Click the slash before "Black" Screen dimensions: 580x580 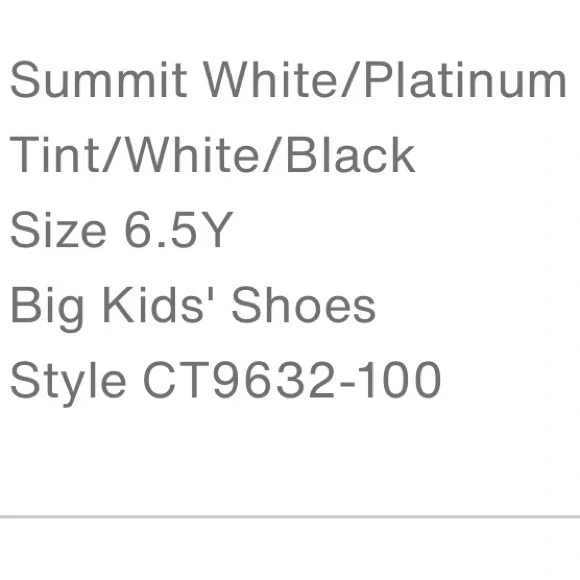pos(273,154)
